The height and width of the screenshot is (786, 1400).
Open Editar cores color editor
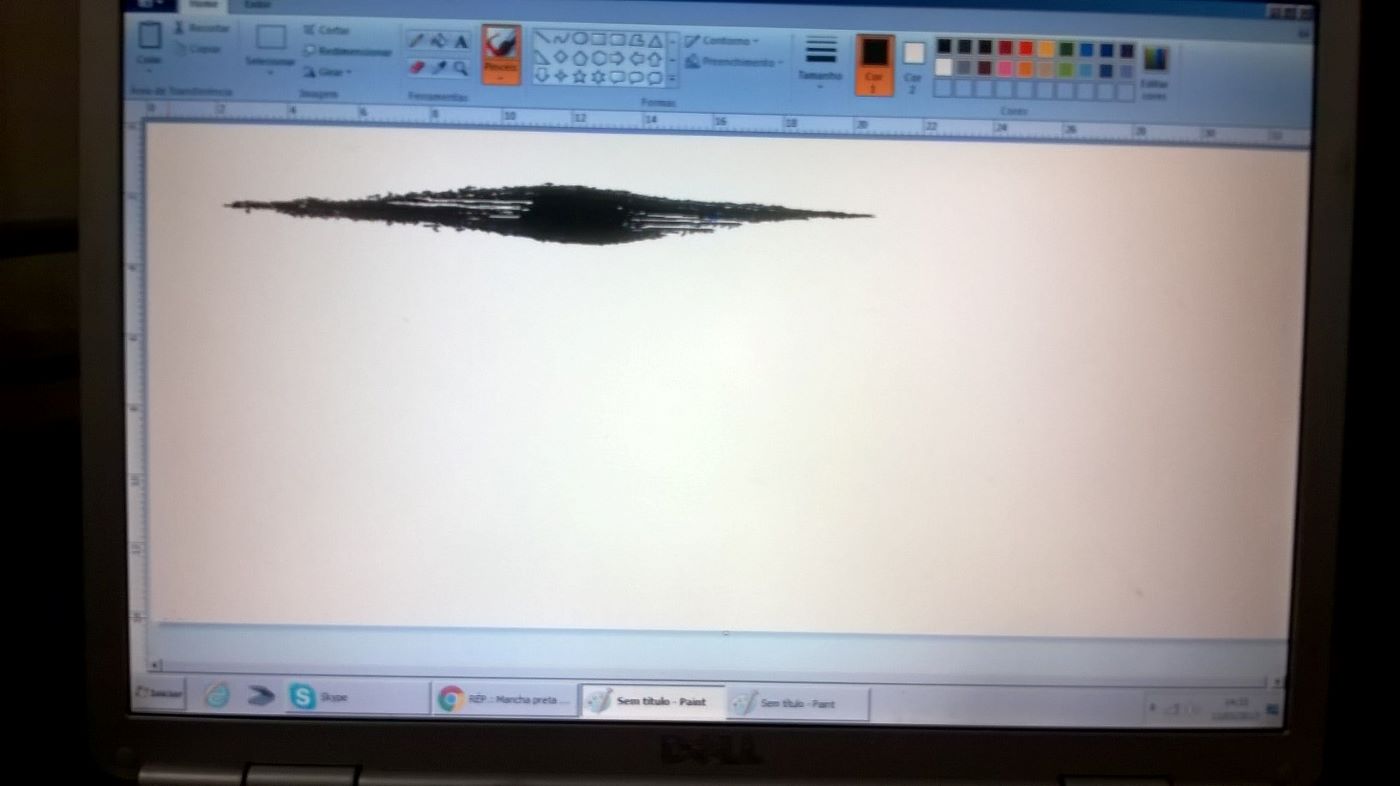[1155, 73]
